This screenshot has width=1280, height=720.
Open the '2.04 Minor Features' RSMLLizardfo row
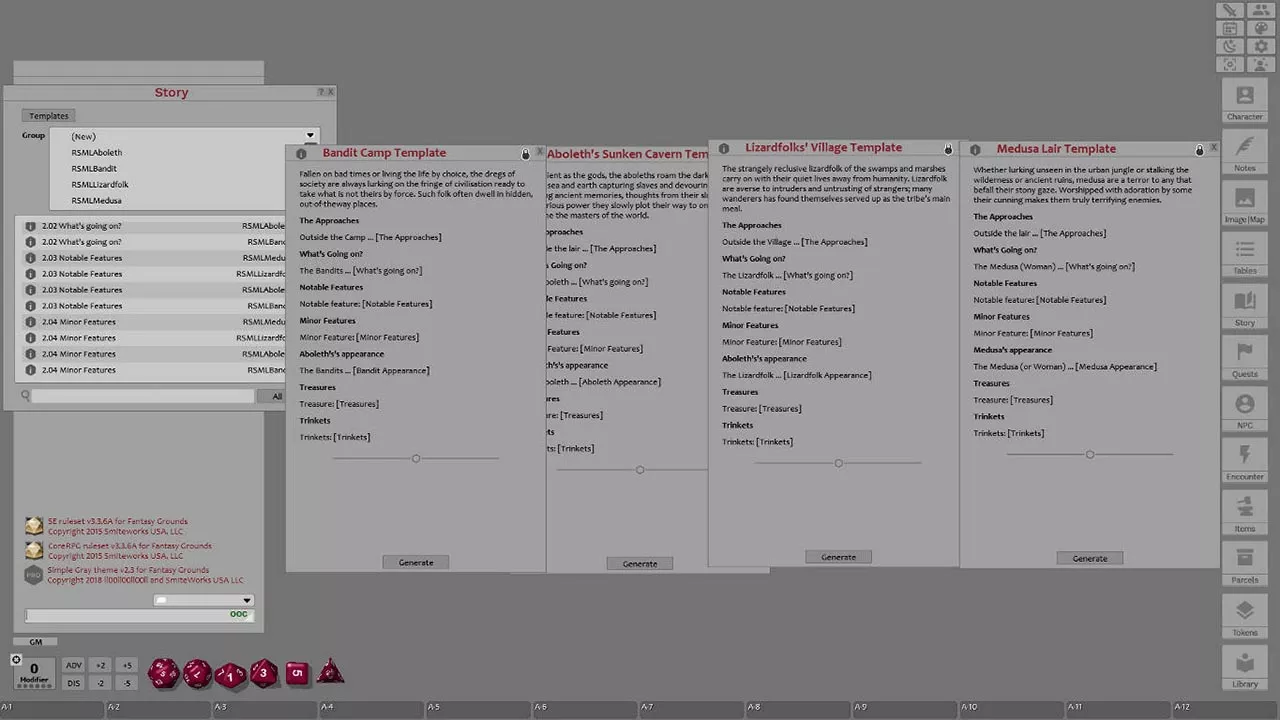pos(155,338)
